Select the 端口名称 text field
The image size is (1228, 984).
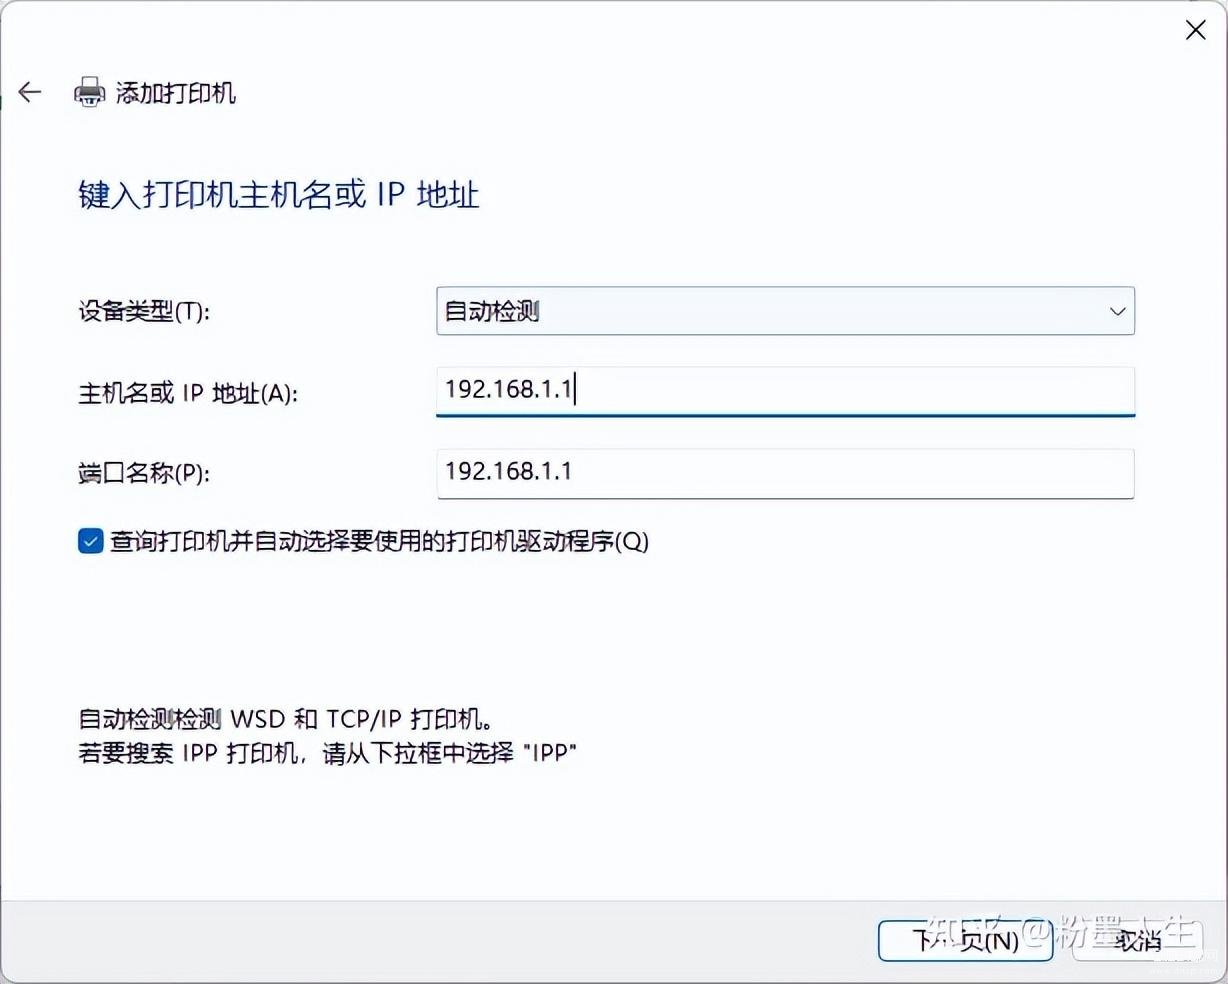[x=785, y=473]
